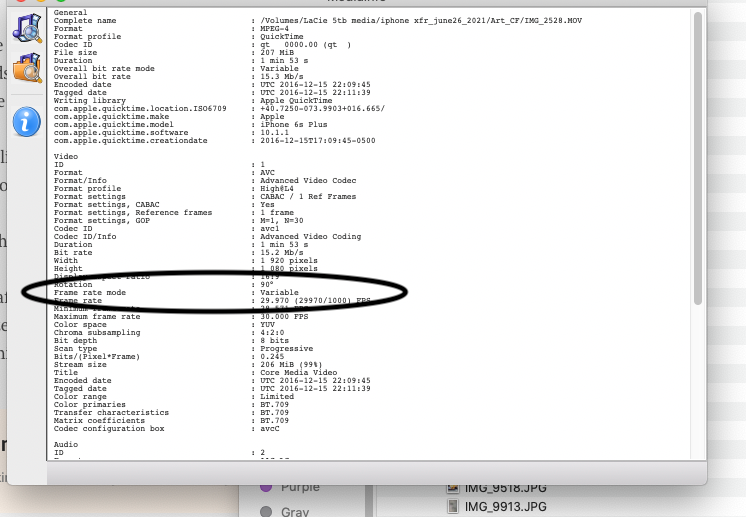Click the 'Transfer characteristics' label

(111, 412)
